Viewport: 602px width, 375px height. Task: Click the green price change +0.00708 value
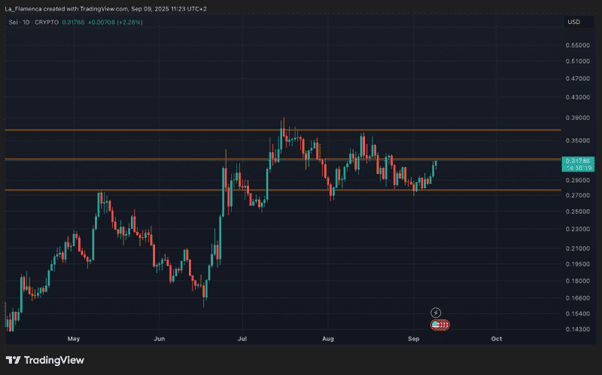(x=100, y=22)
